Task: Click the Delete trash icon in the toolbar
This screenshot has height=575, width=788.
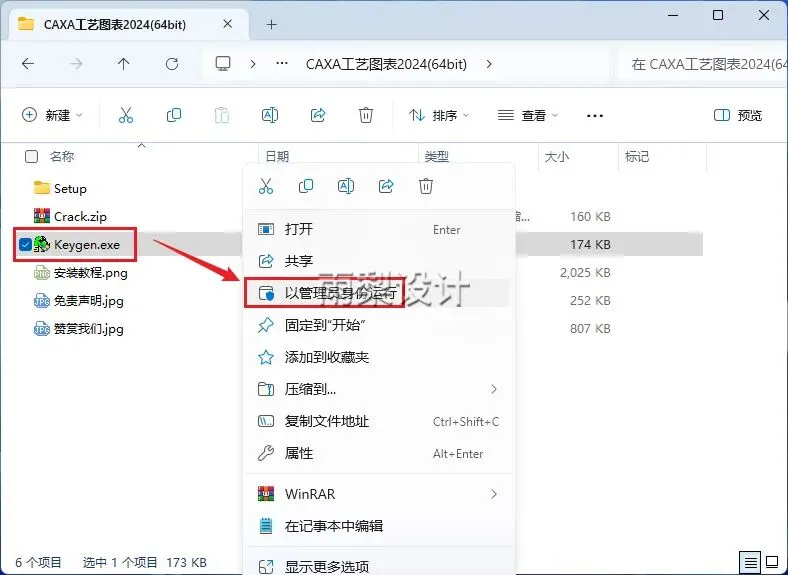Action: [x=366, y=115]
